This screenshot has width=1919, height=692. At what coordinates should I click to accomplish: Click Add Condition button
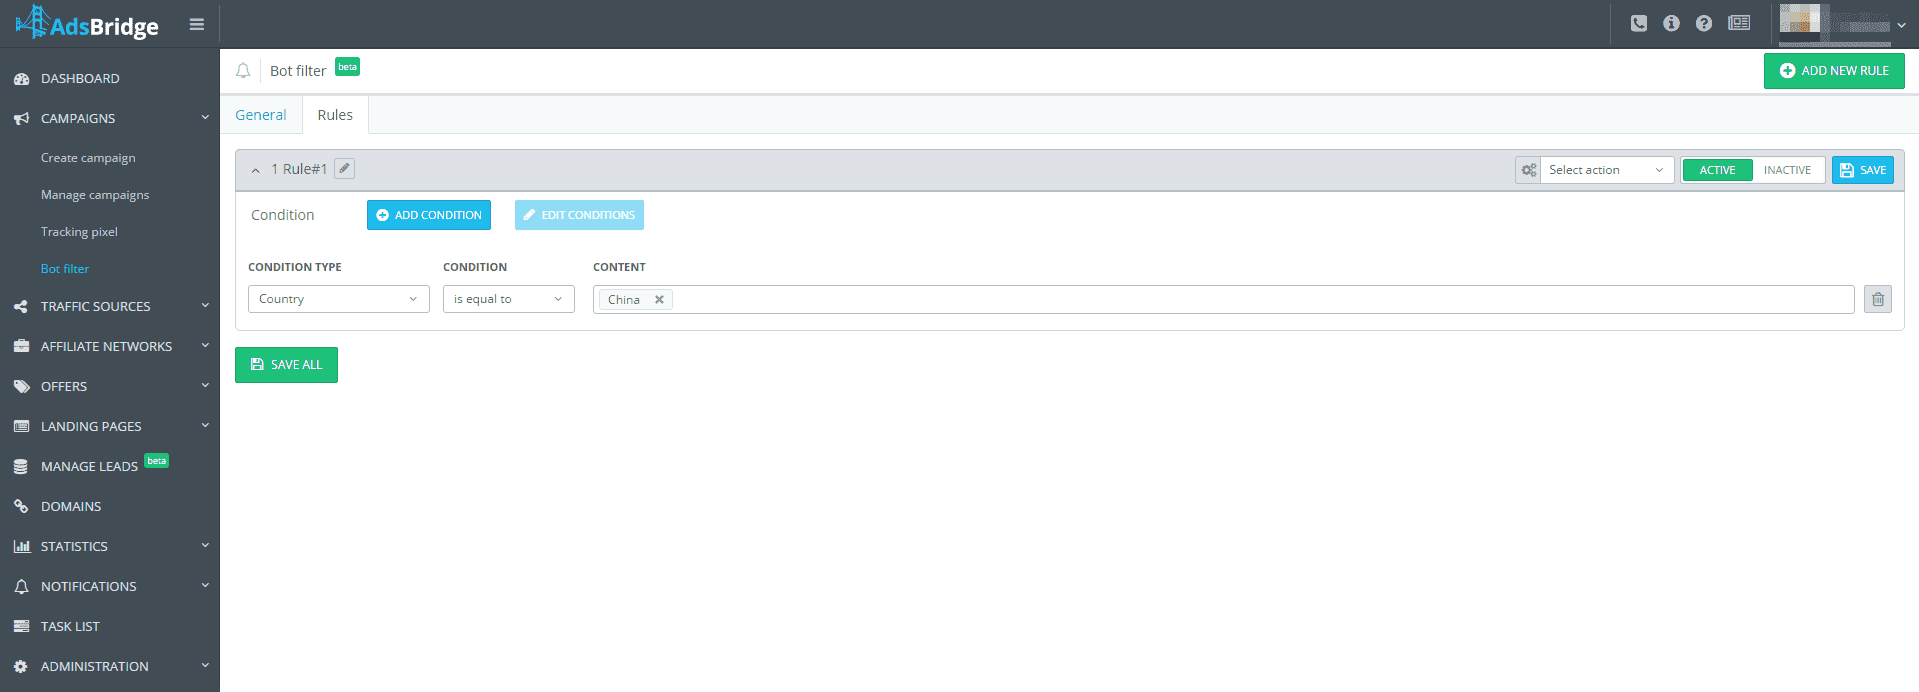[x=429, y=215]
